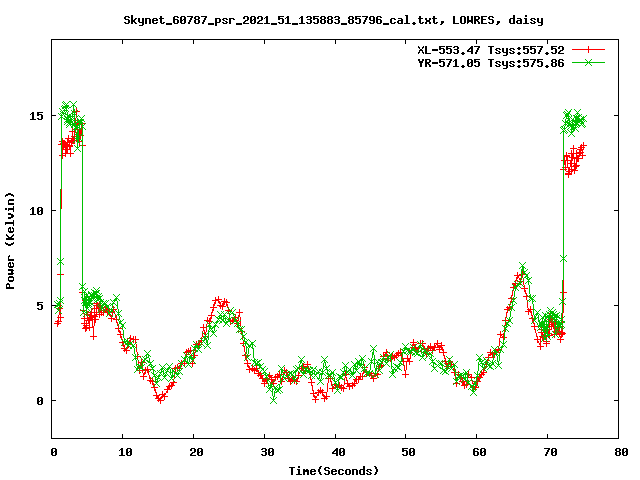Click the x-axis tick label 20
The width and height of the screenshot is (640, 480).
(x=196, y=452)
